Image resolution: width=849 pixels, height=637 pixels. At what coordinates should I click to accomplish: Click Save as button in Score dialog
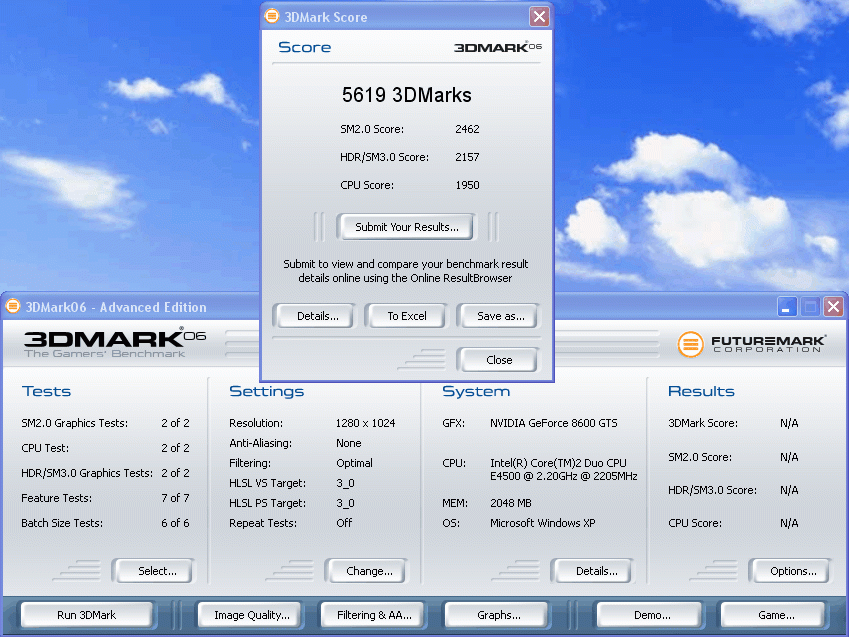(500, 316)
